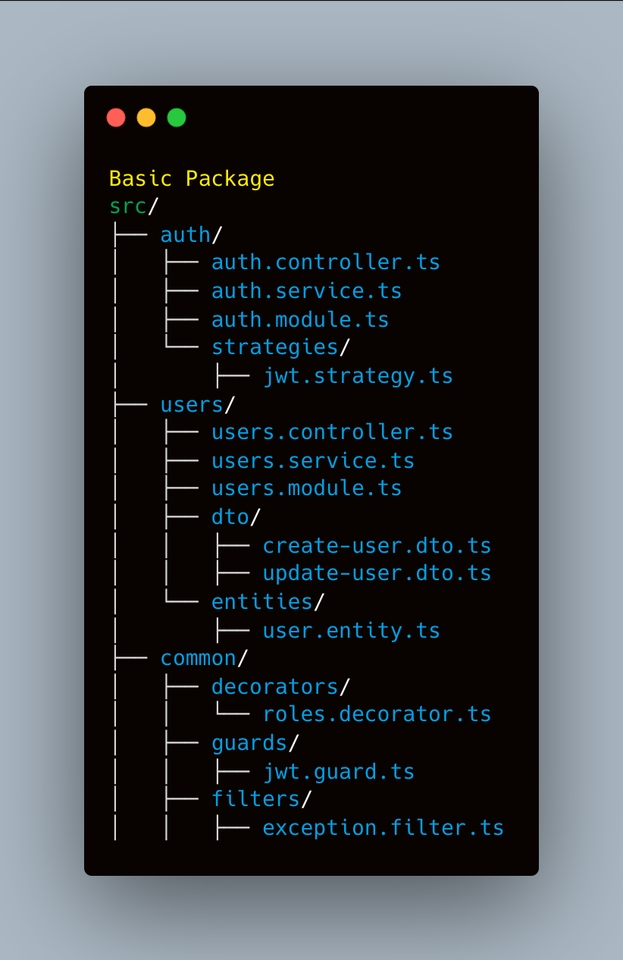The height and width of the screenshot is (960, 623).
Task: Open roles.decorator.ts file
Action: pyautogui.click(x=377, y=714)
